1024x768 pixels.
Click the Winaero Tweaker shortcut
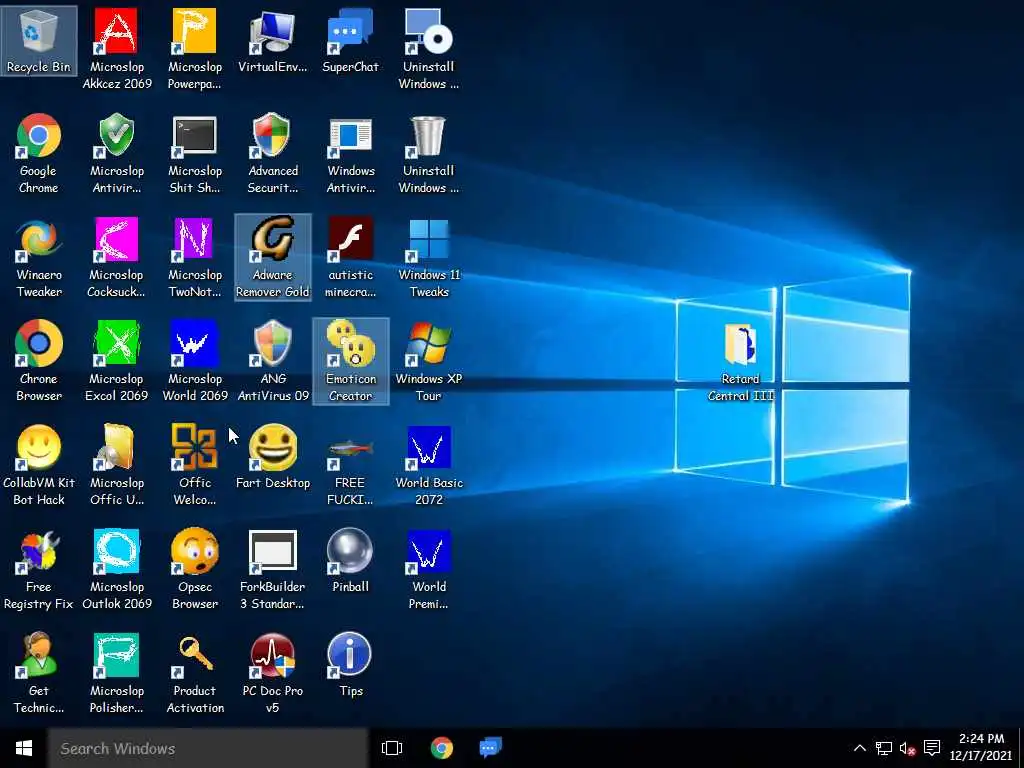39,257
